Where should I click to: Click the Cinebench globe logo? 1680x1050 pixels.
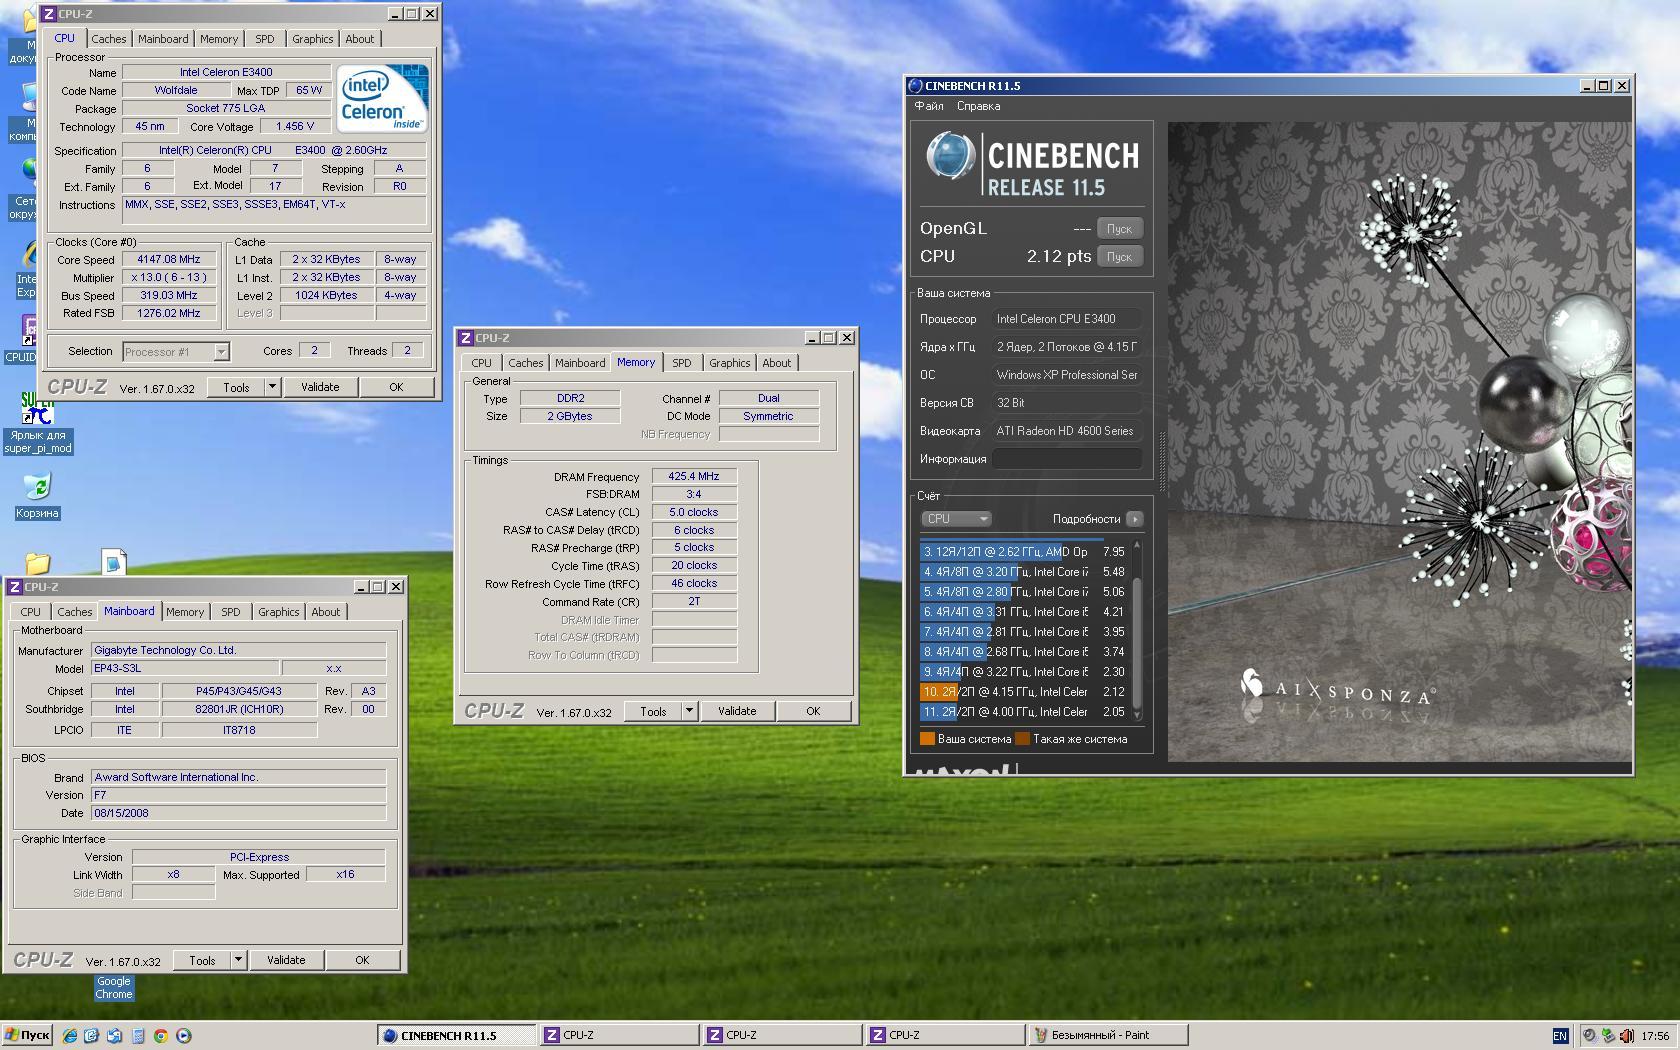coord(949,157)
